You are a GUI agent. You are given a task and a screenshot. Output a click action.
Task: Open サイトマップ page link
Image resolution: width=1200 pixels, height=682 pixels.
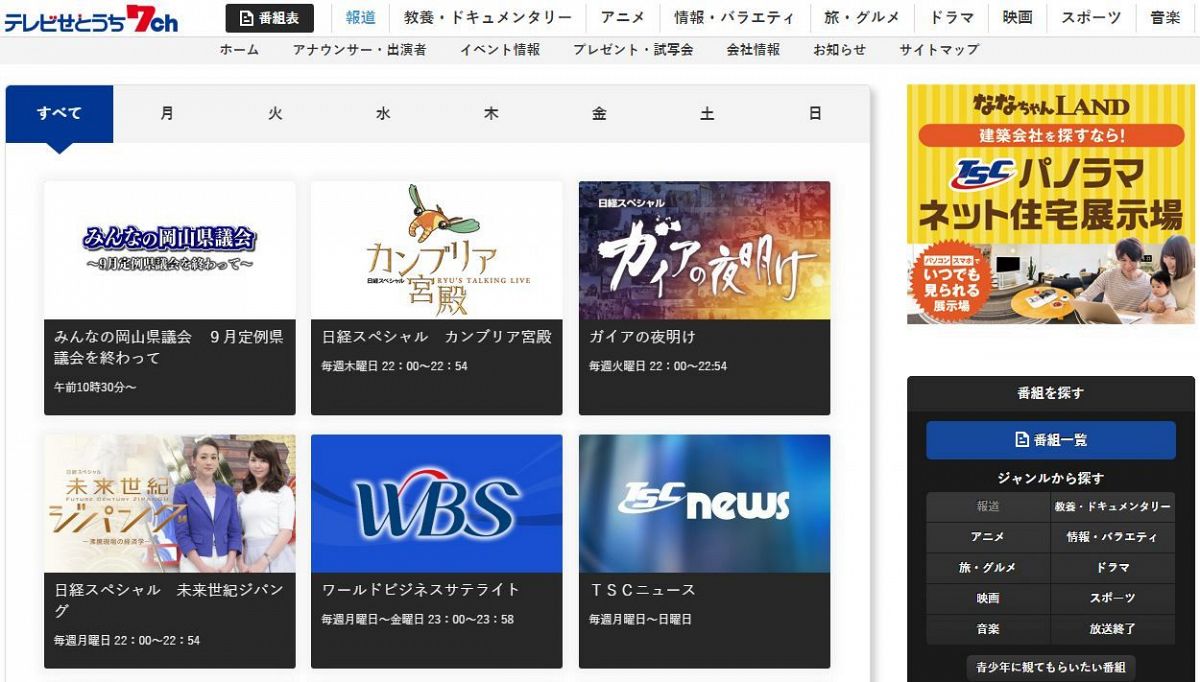click(939, 50)
